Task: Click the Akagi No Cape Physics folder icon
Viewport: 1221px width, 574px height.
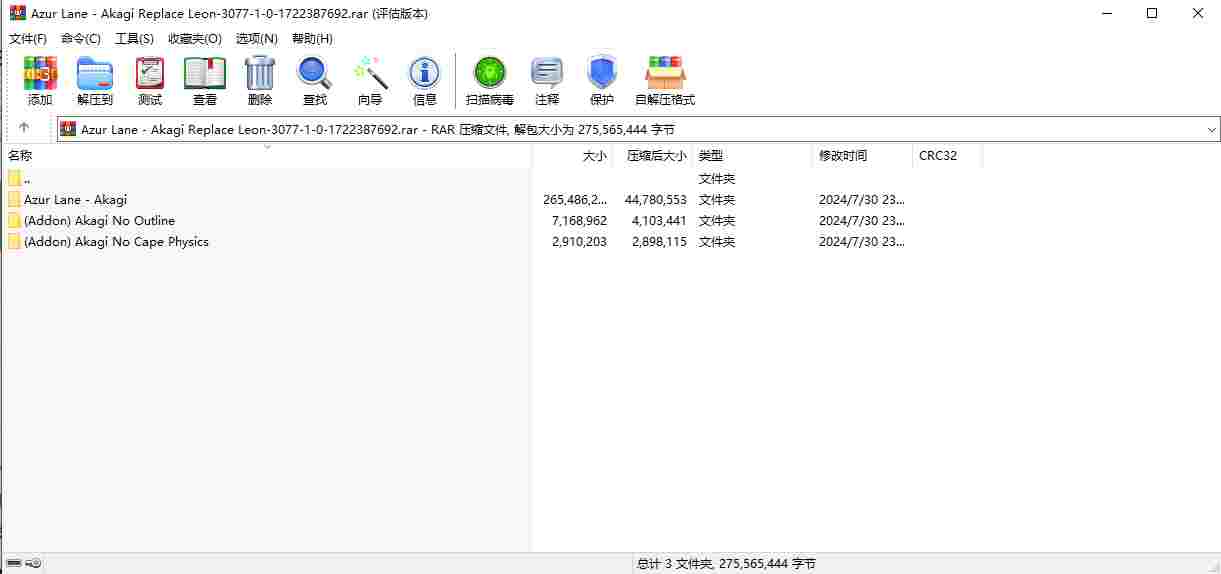Action: (x=14, y=241)
